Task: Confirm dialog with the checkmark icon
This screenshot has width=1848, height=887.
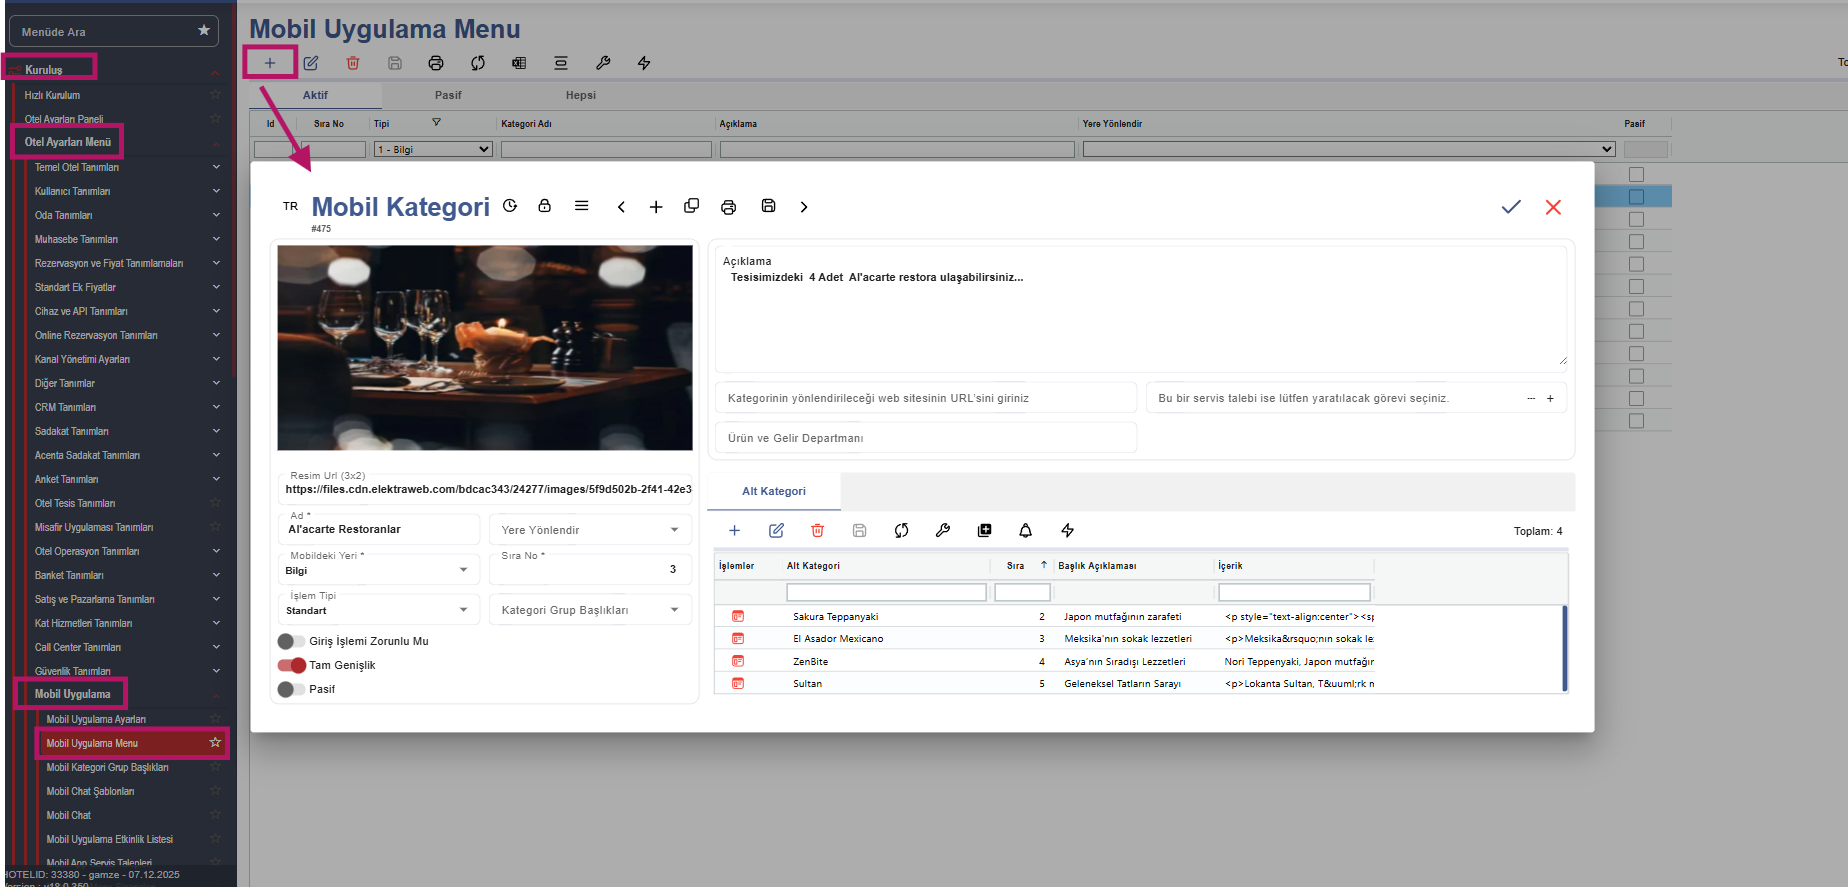Action: (x=1510, y=207)
